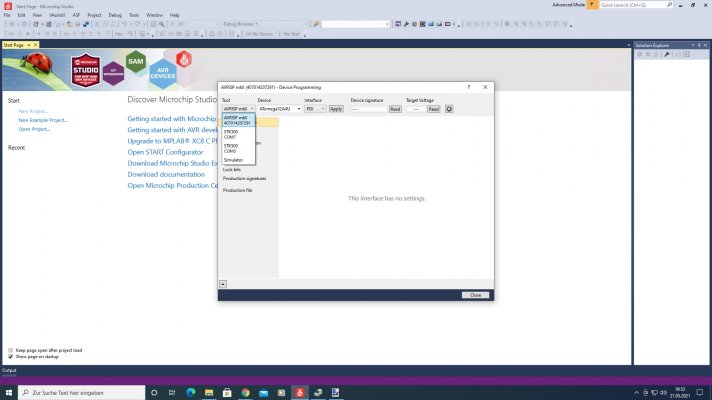Viewport: 712px width, 400px height.
Task: Select STK500 COM7 from Tool list
Action: coord(238,134)
